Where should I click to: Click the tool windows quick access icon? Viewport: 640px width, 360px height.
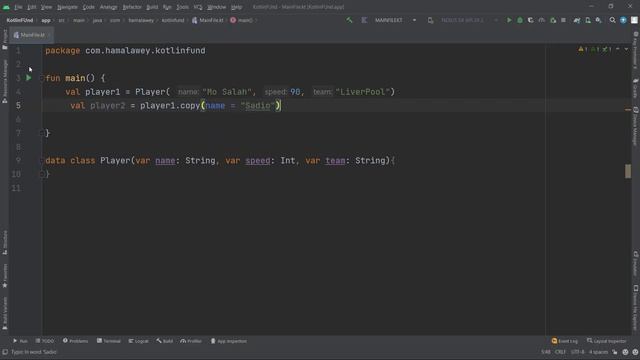click(x=5, y=352)
